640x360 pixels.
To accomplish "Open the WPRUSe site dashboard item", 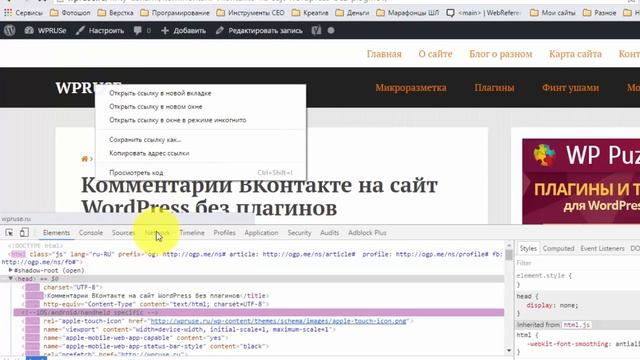I will click(x=45, y=31).
